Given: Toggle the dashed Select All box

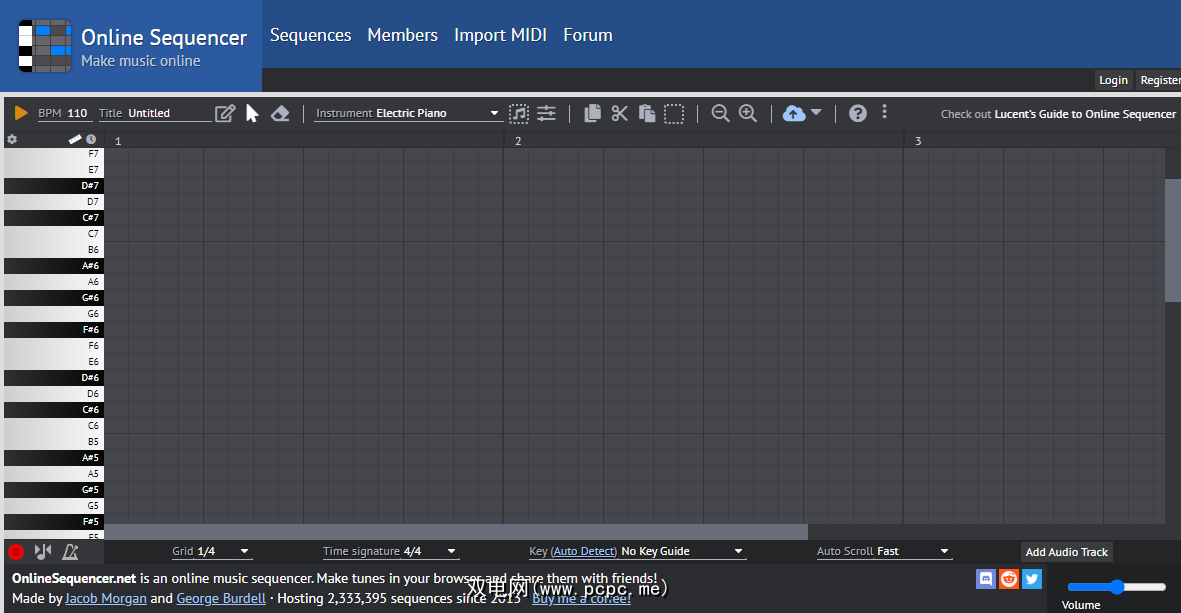Looking at the screenshot, I should tap(674, 113).
